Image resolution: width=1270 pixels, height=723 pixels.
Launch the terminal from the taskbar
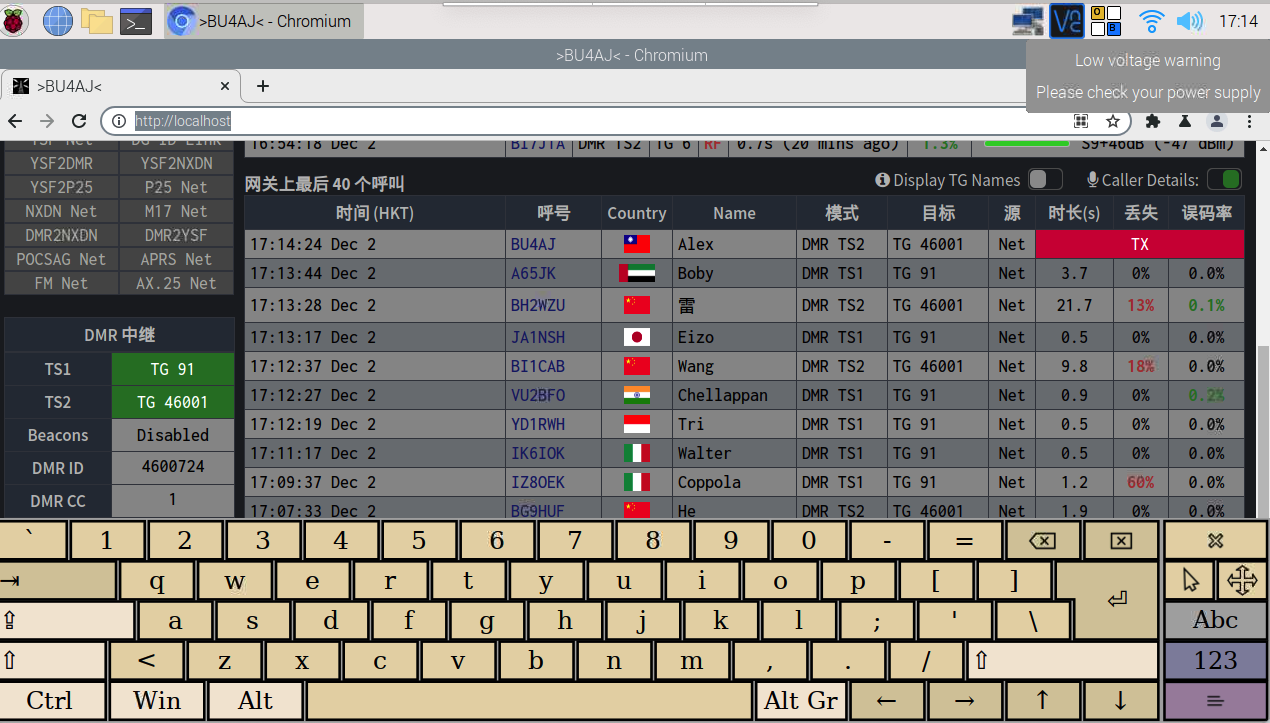[135, 20]
